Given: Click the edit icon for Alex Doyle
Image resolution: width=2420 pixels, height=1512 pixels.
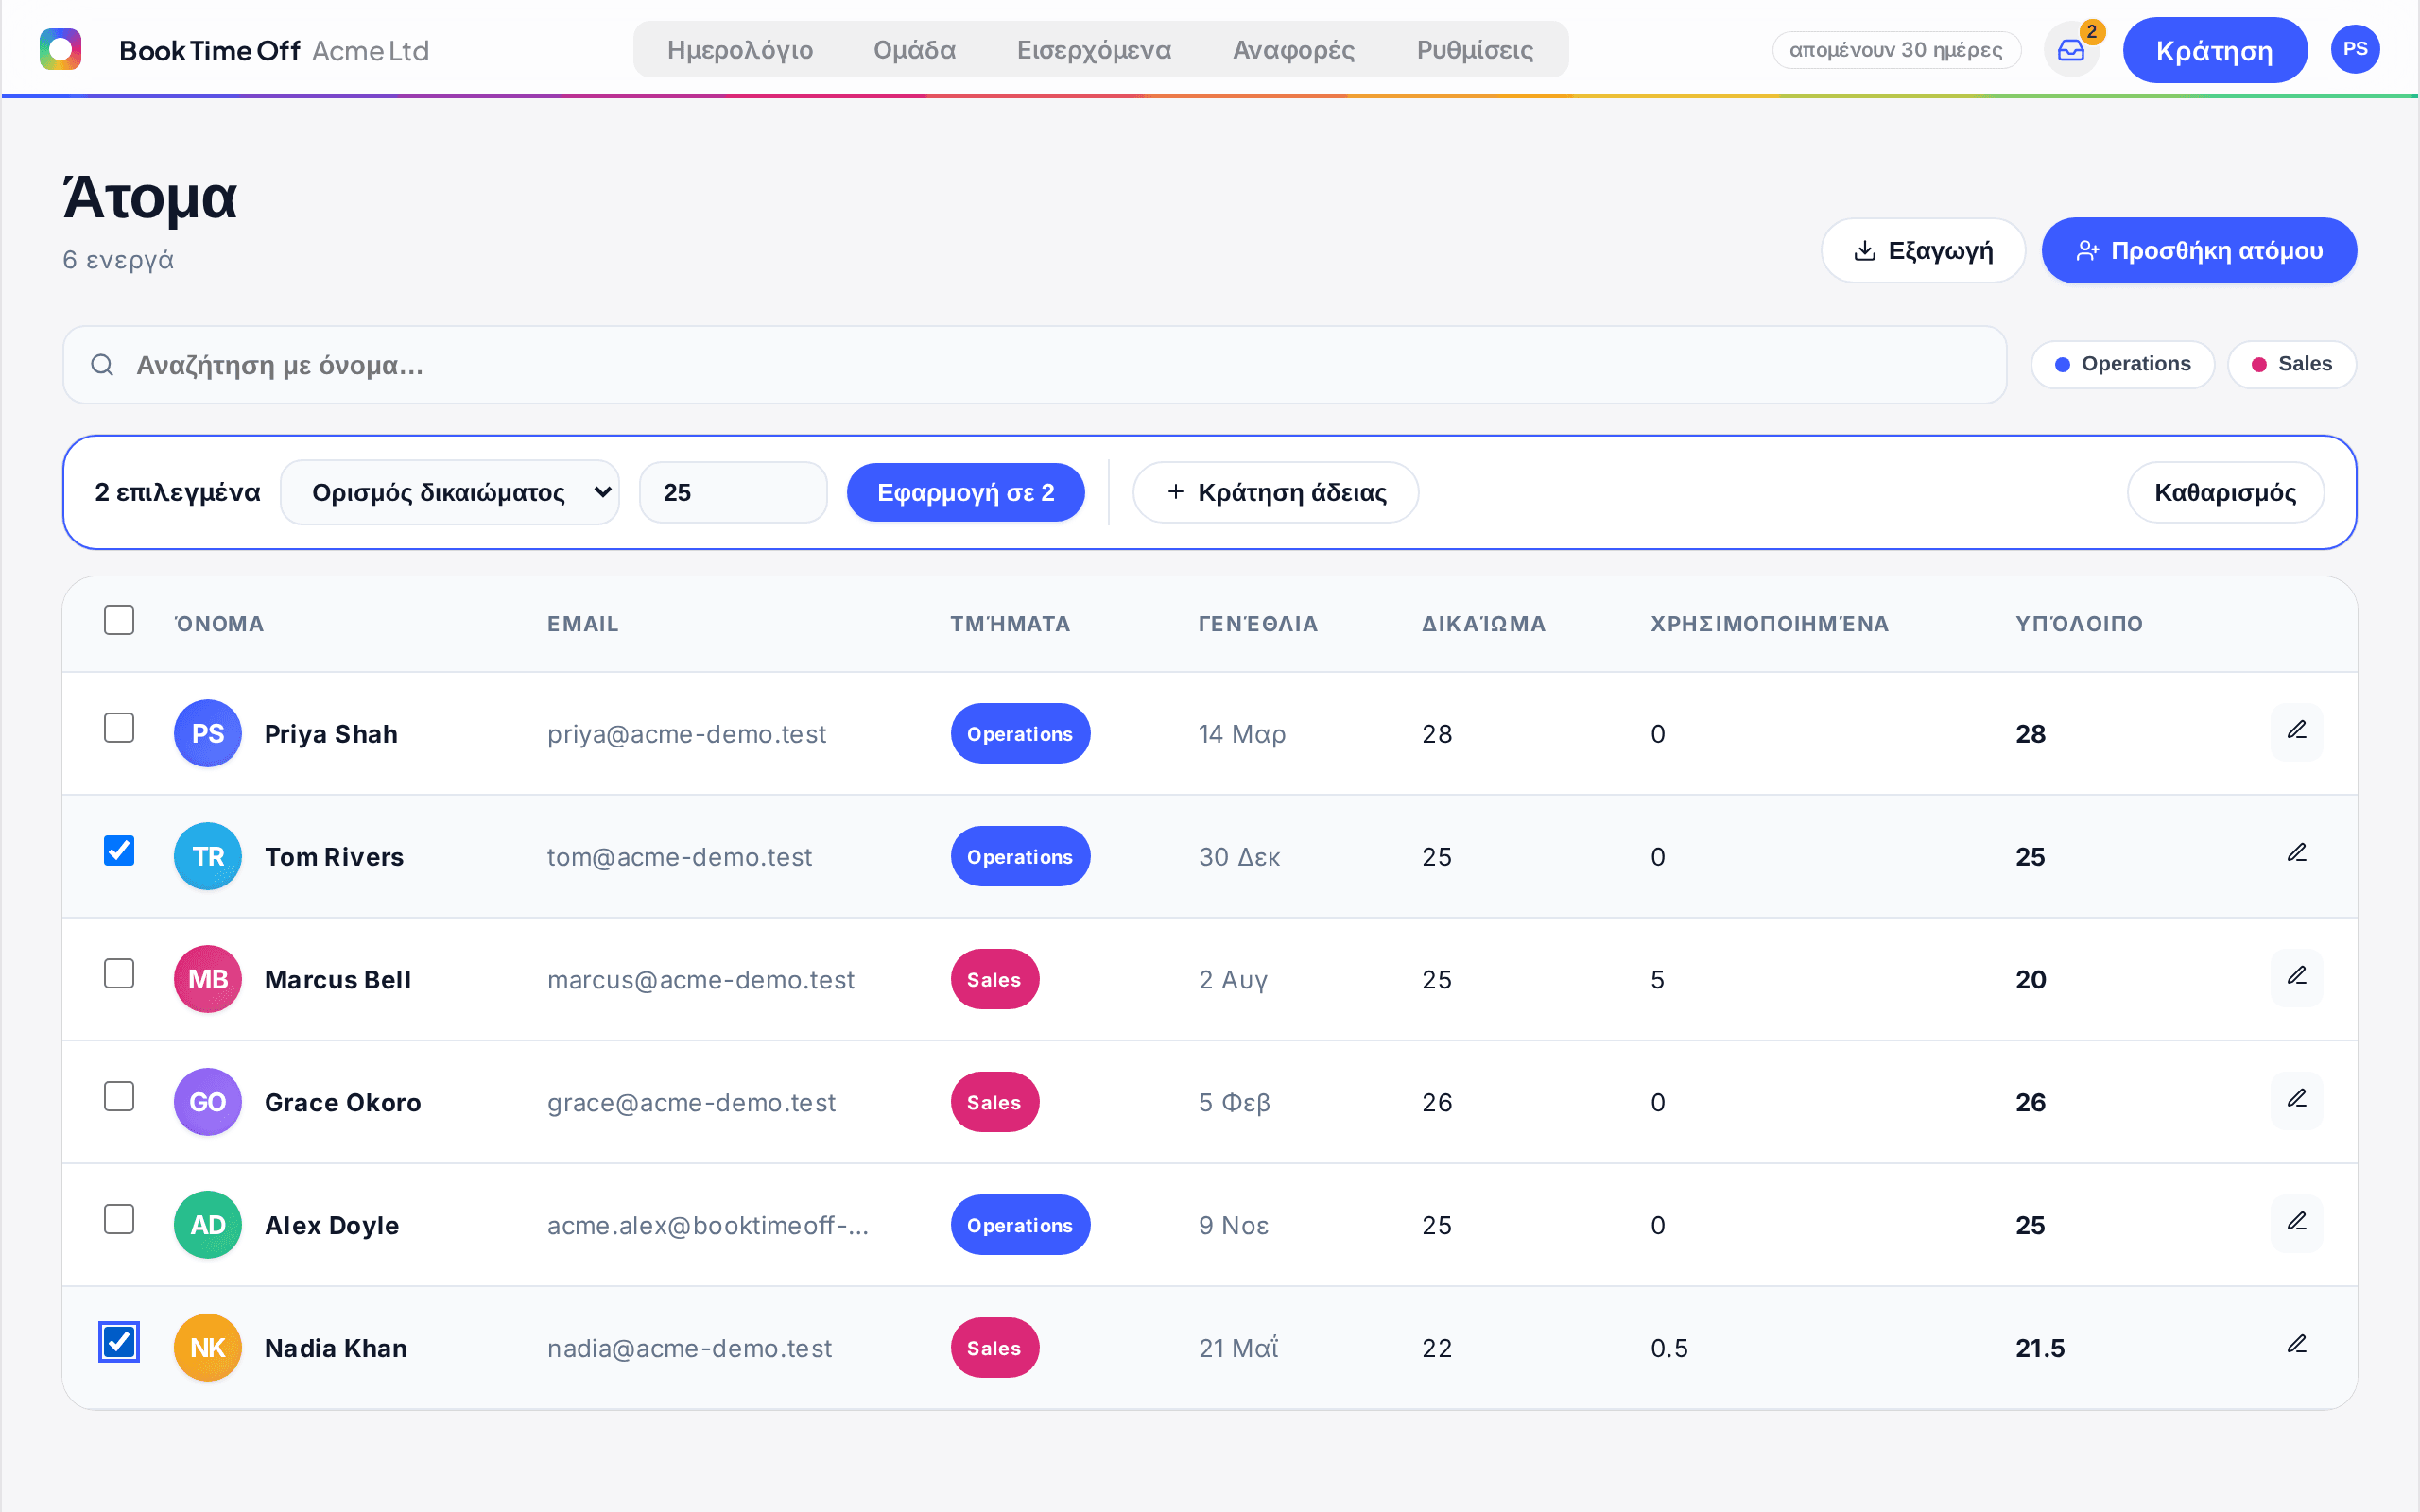Looking at the screenshot, I should pyautogui.click(x=2297, y=1222).
